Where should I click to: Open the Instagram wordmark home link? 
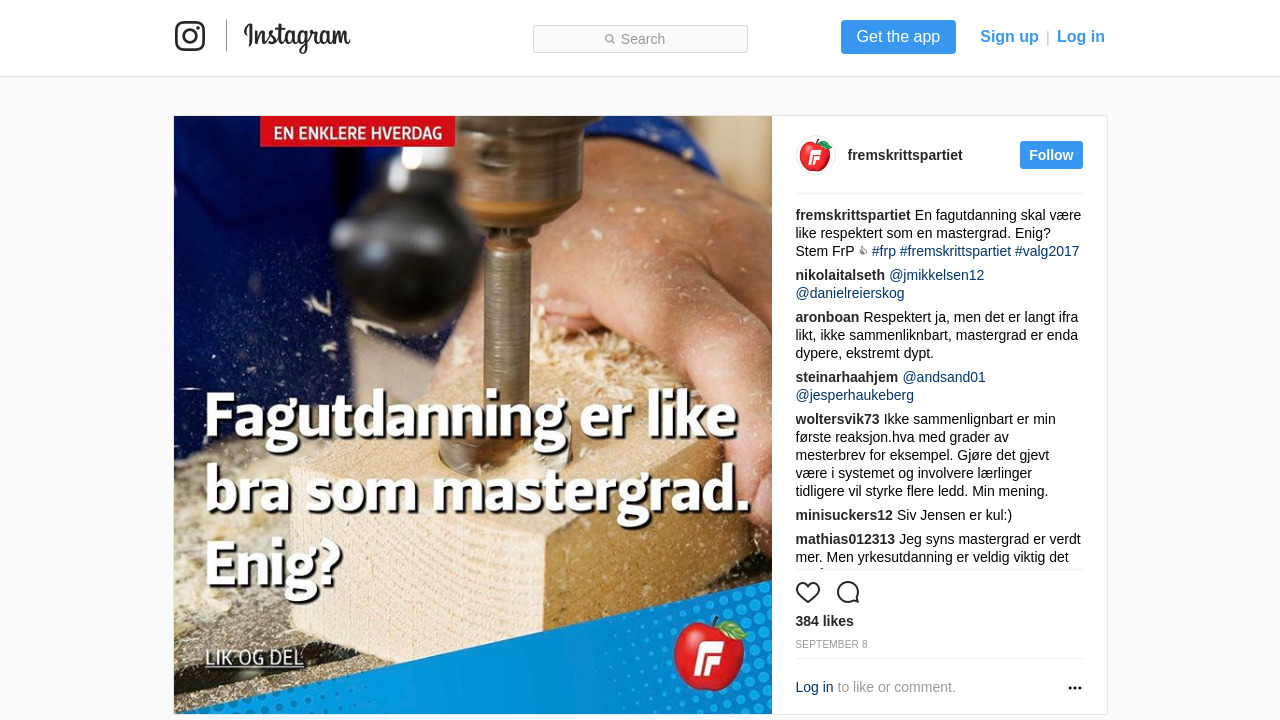point(297,37)
